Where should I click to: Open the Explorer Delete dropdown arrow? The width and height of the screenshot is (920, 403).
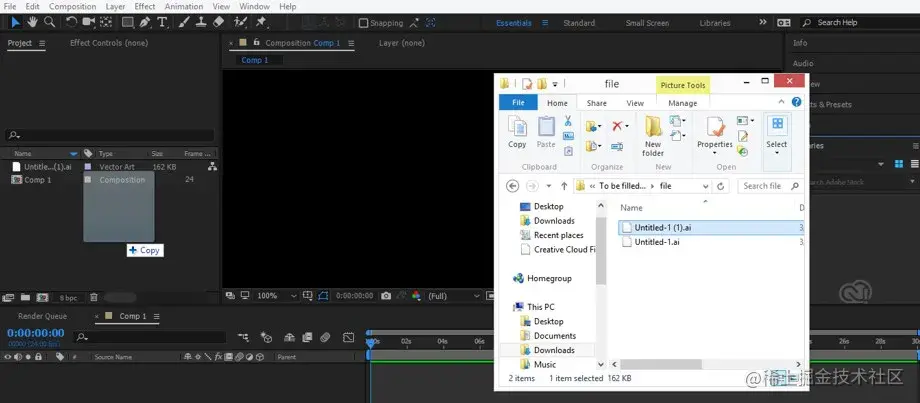(x=627, y=126)
